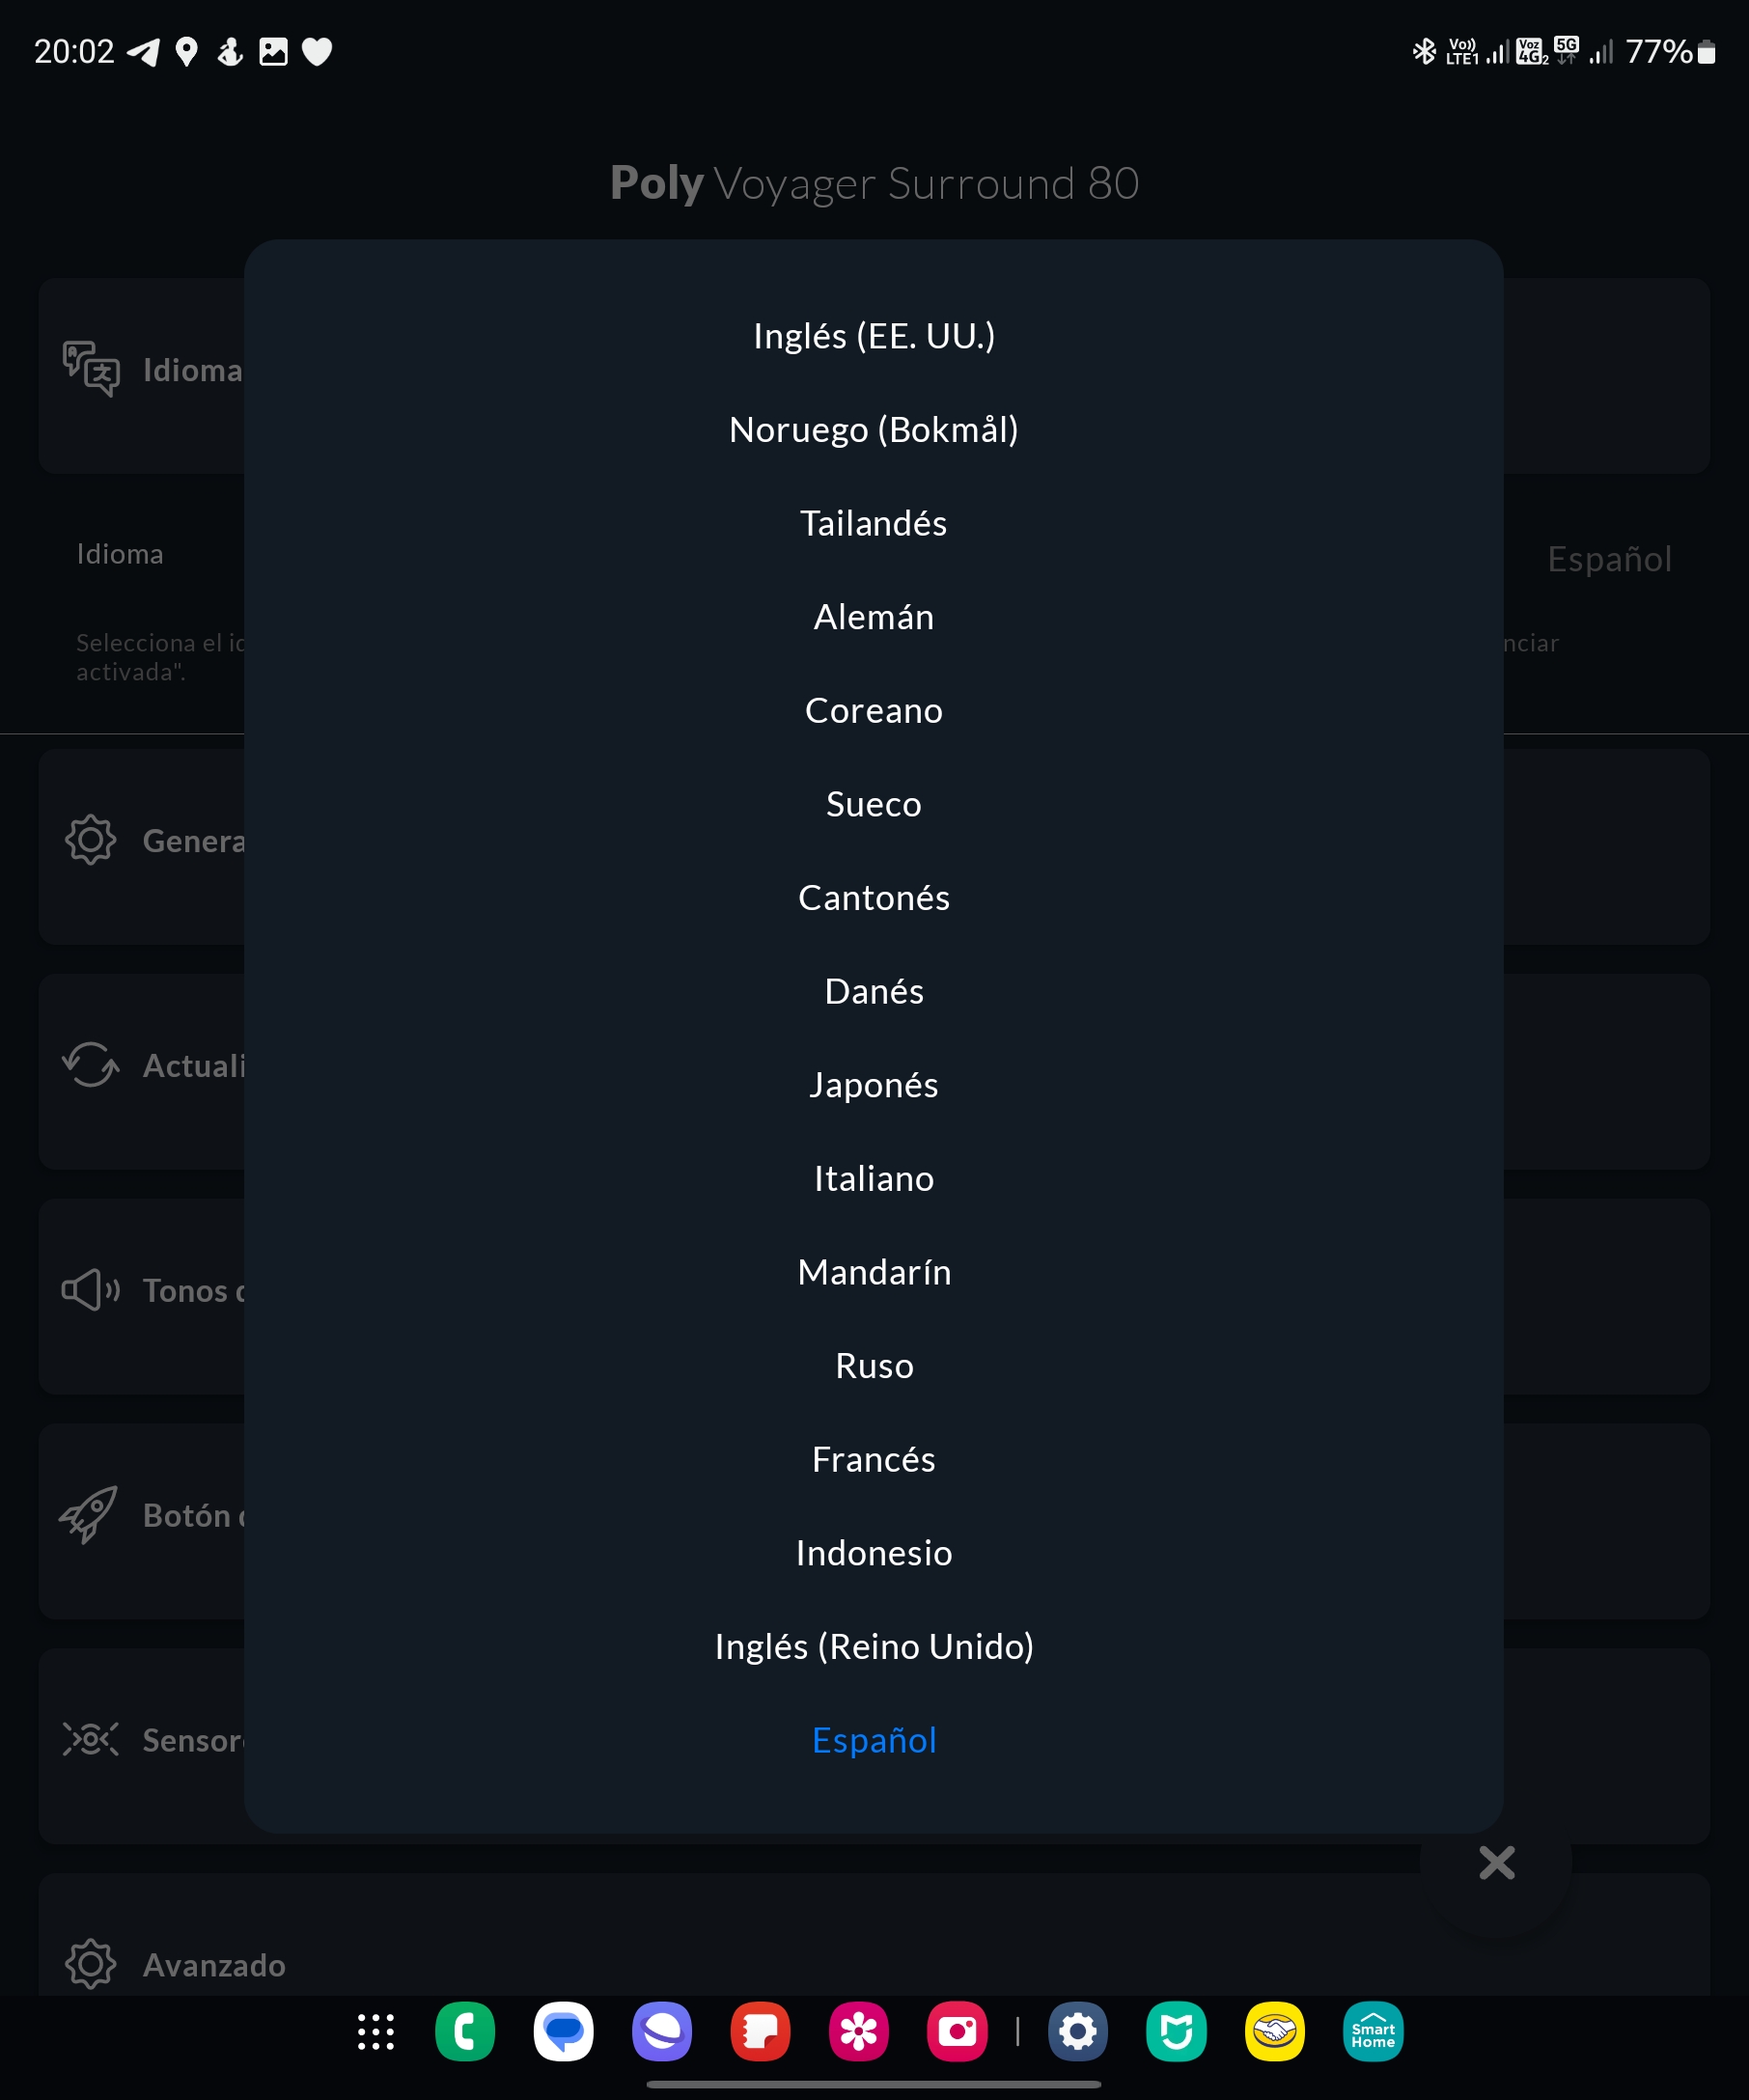Pick Inglés (Reino Unido) option
The image size is (1749, 2100).
[x=874, y=1646]
